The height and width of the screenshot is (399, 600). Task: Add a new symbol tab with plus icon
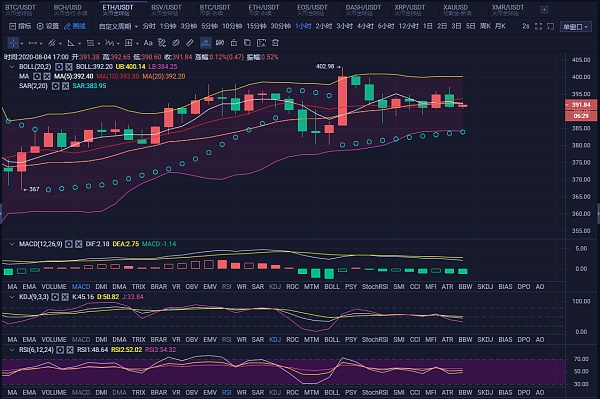tap(544, 10)
